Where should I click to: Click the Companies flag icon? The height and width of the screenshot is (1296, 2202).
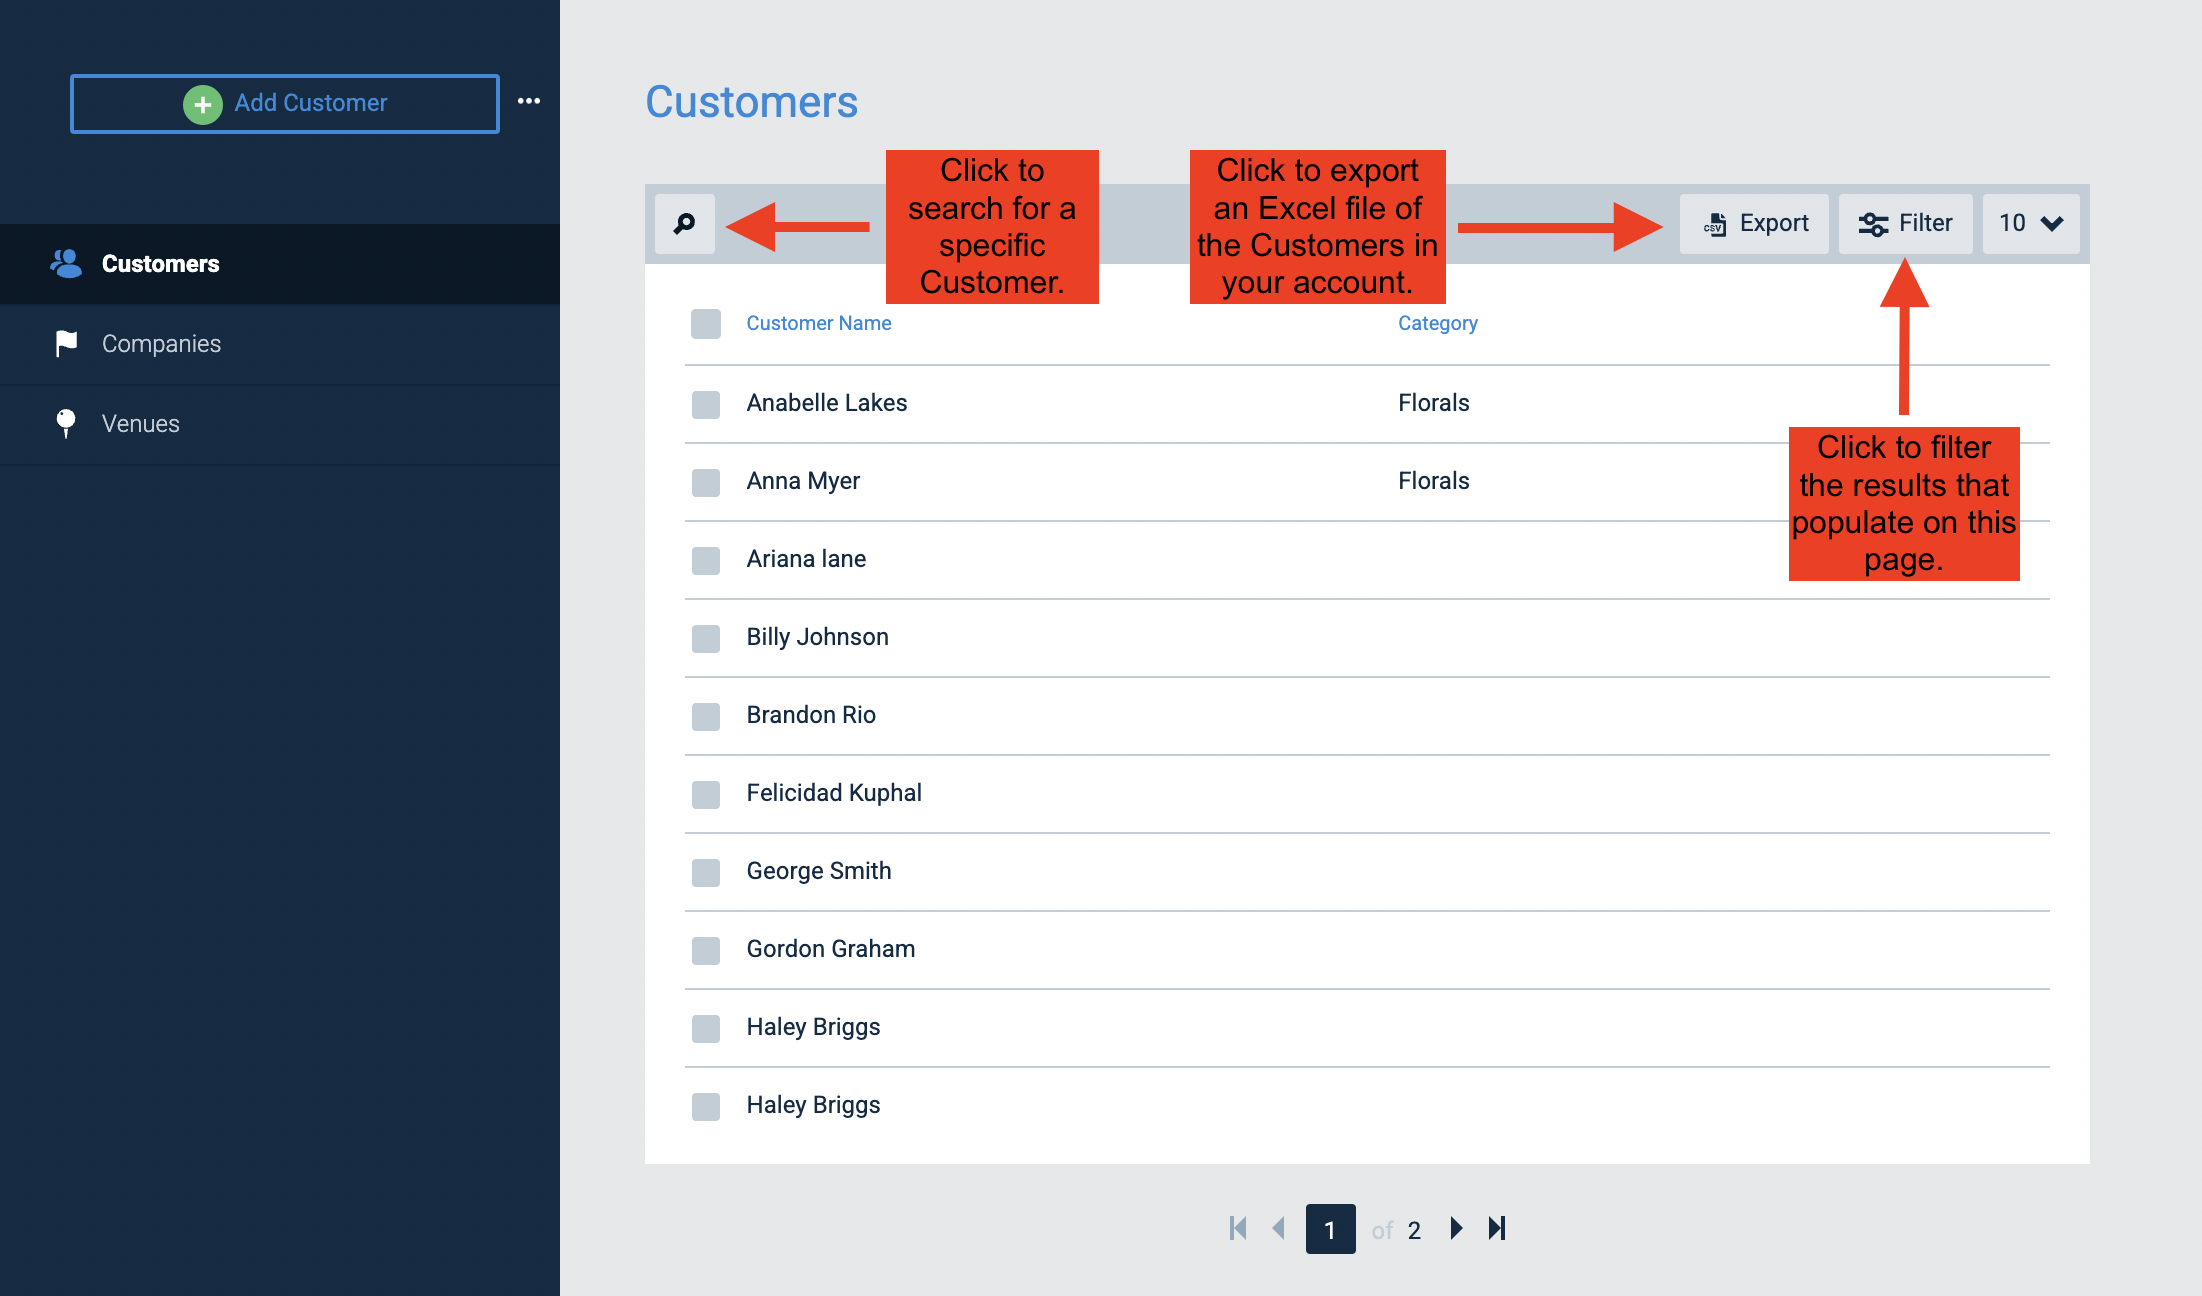(66, 344)
